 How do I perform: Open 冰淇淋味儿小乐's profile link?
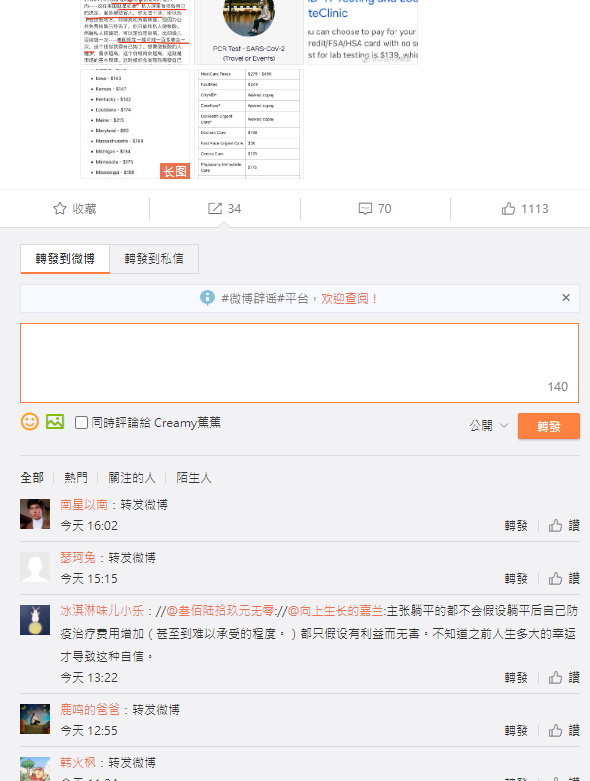point(102,611)
